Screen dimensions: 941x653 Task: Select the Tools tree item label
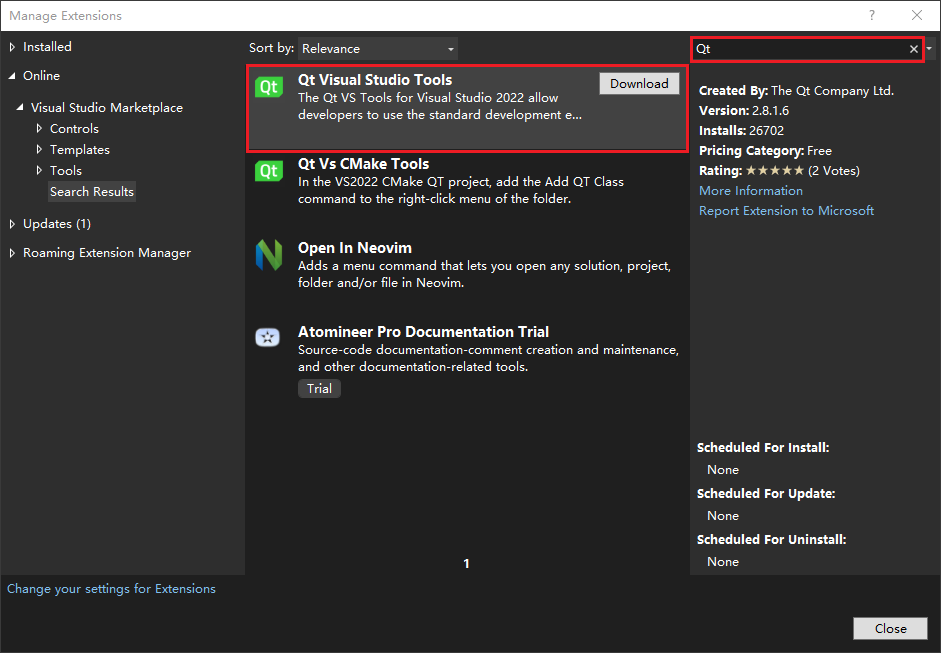pyautogui.click(x=65, y=170)
